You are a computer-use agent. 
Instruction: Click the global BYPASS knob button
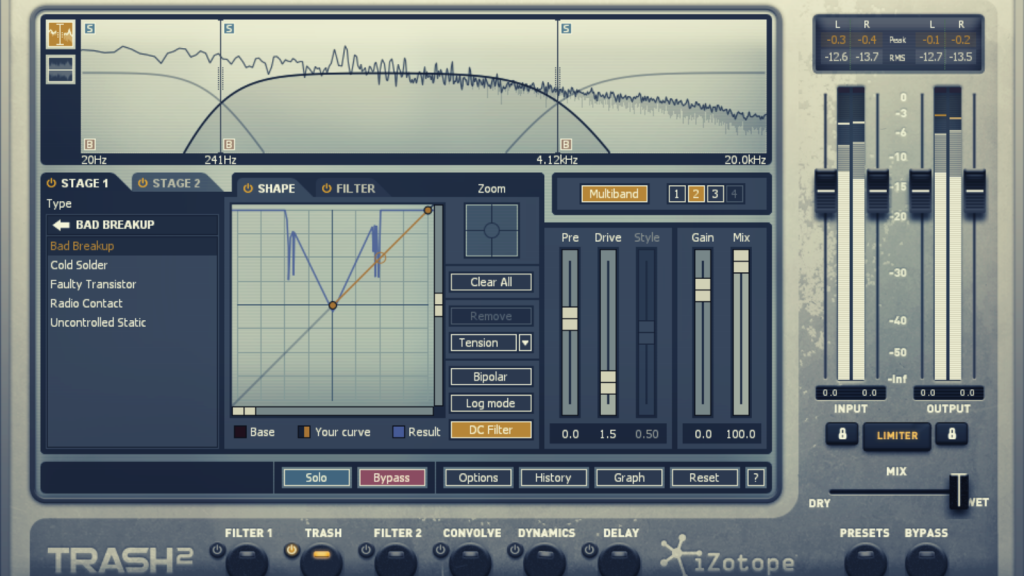tap(926, 559)
